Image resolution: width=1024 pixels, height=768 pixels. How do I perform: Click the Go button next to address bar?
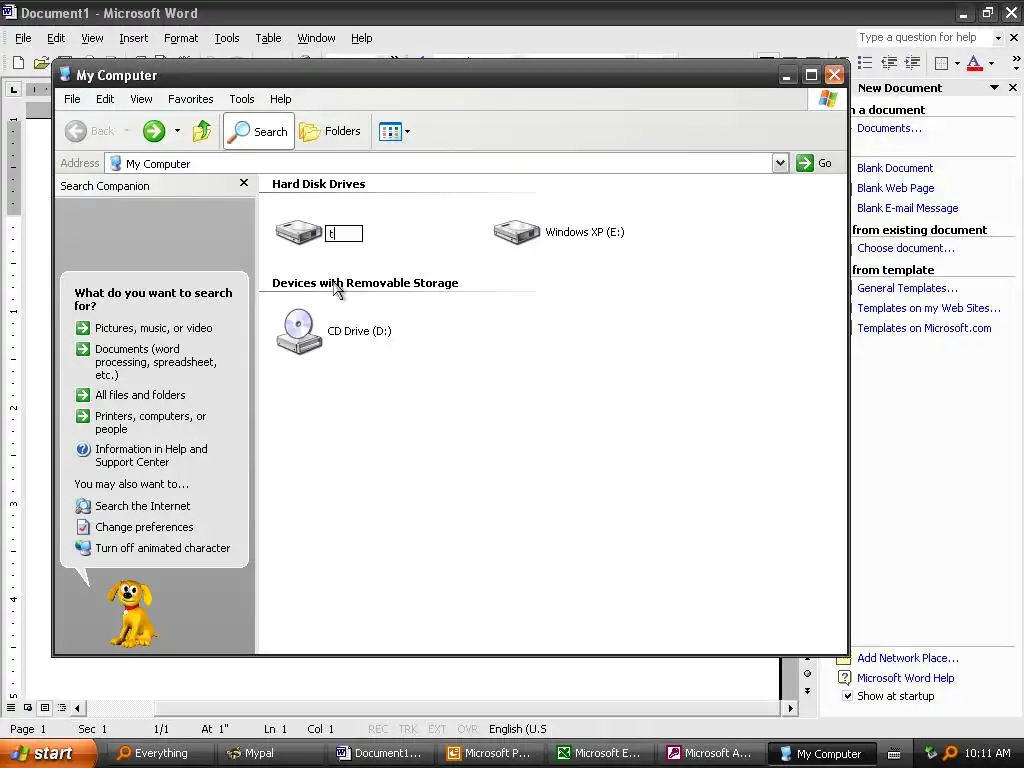tap(814, 163)
